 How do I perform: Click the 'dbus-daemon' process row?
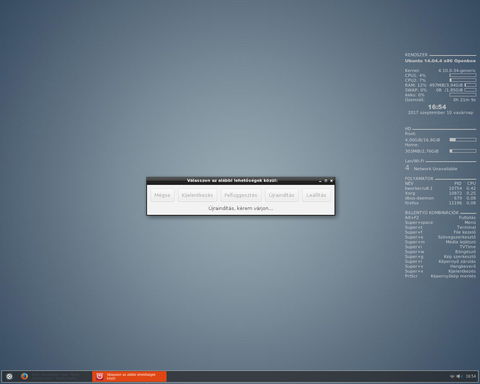click(440, 198)
